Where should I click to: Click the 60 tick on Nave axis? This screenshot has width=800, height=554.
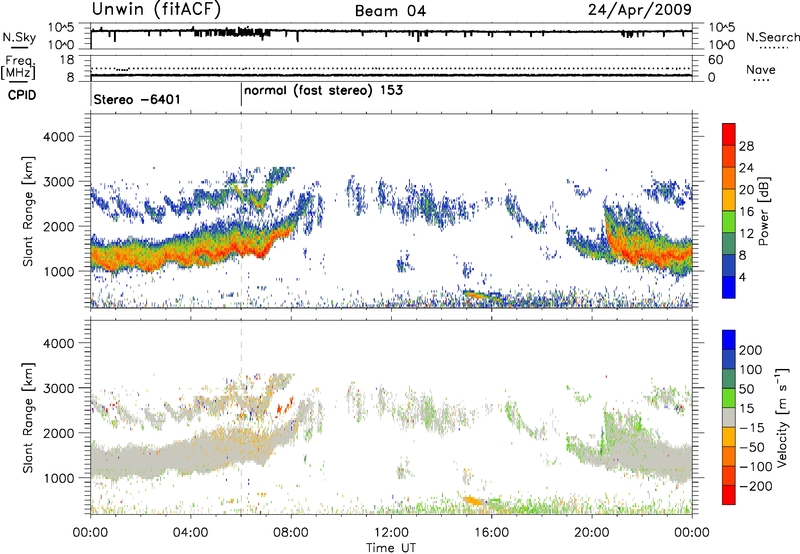click(716, 60)
